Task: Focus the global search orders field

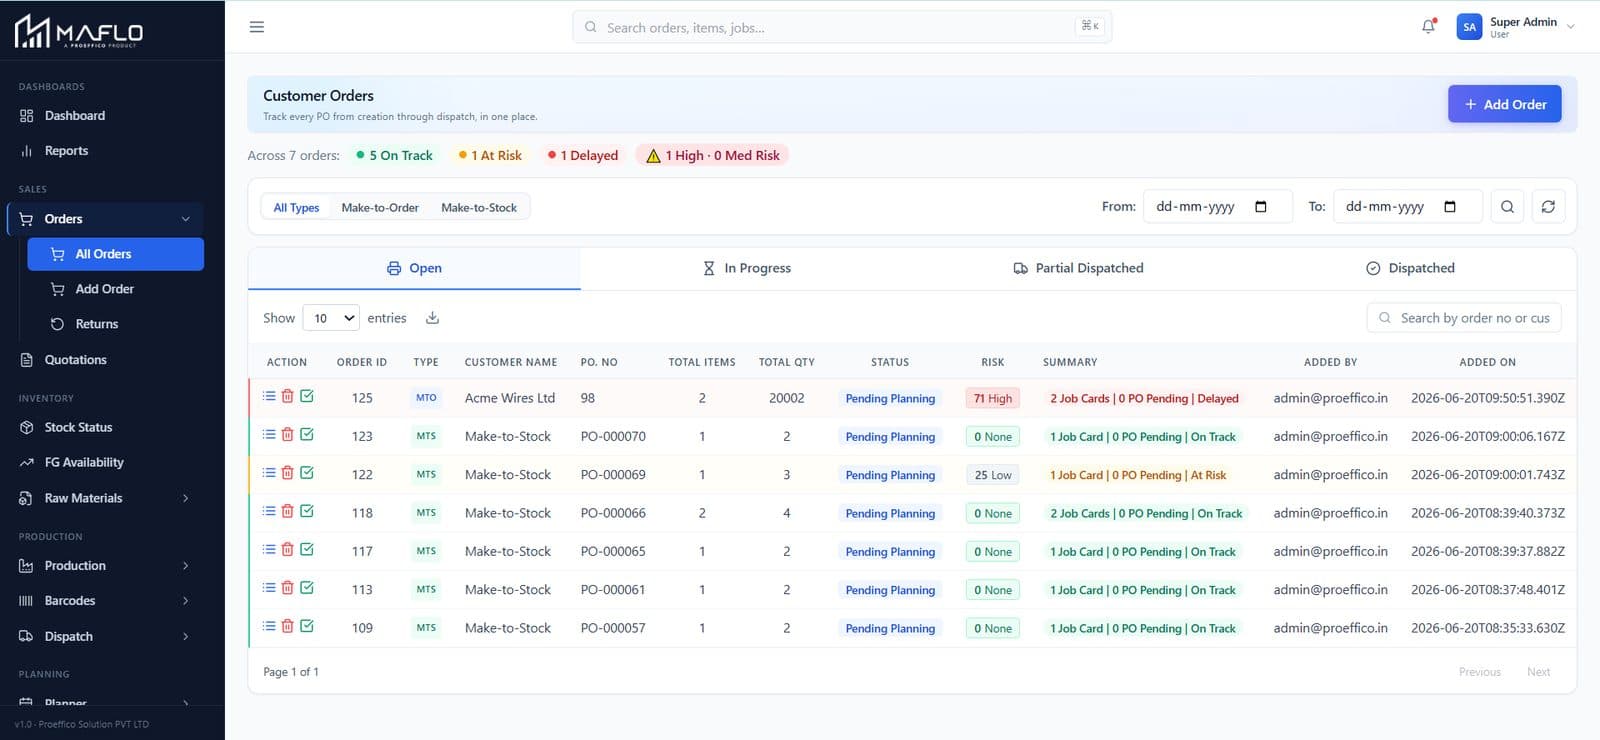Action: click(x=842, y=27)
